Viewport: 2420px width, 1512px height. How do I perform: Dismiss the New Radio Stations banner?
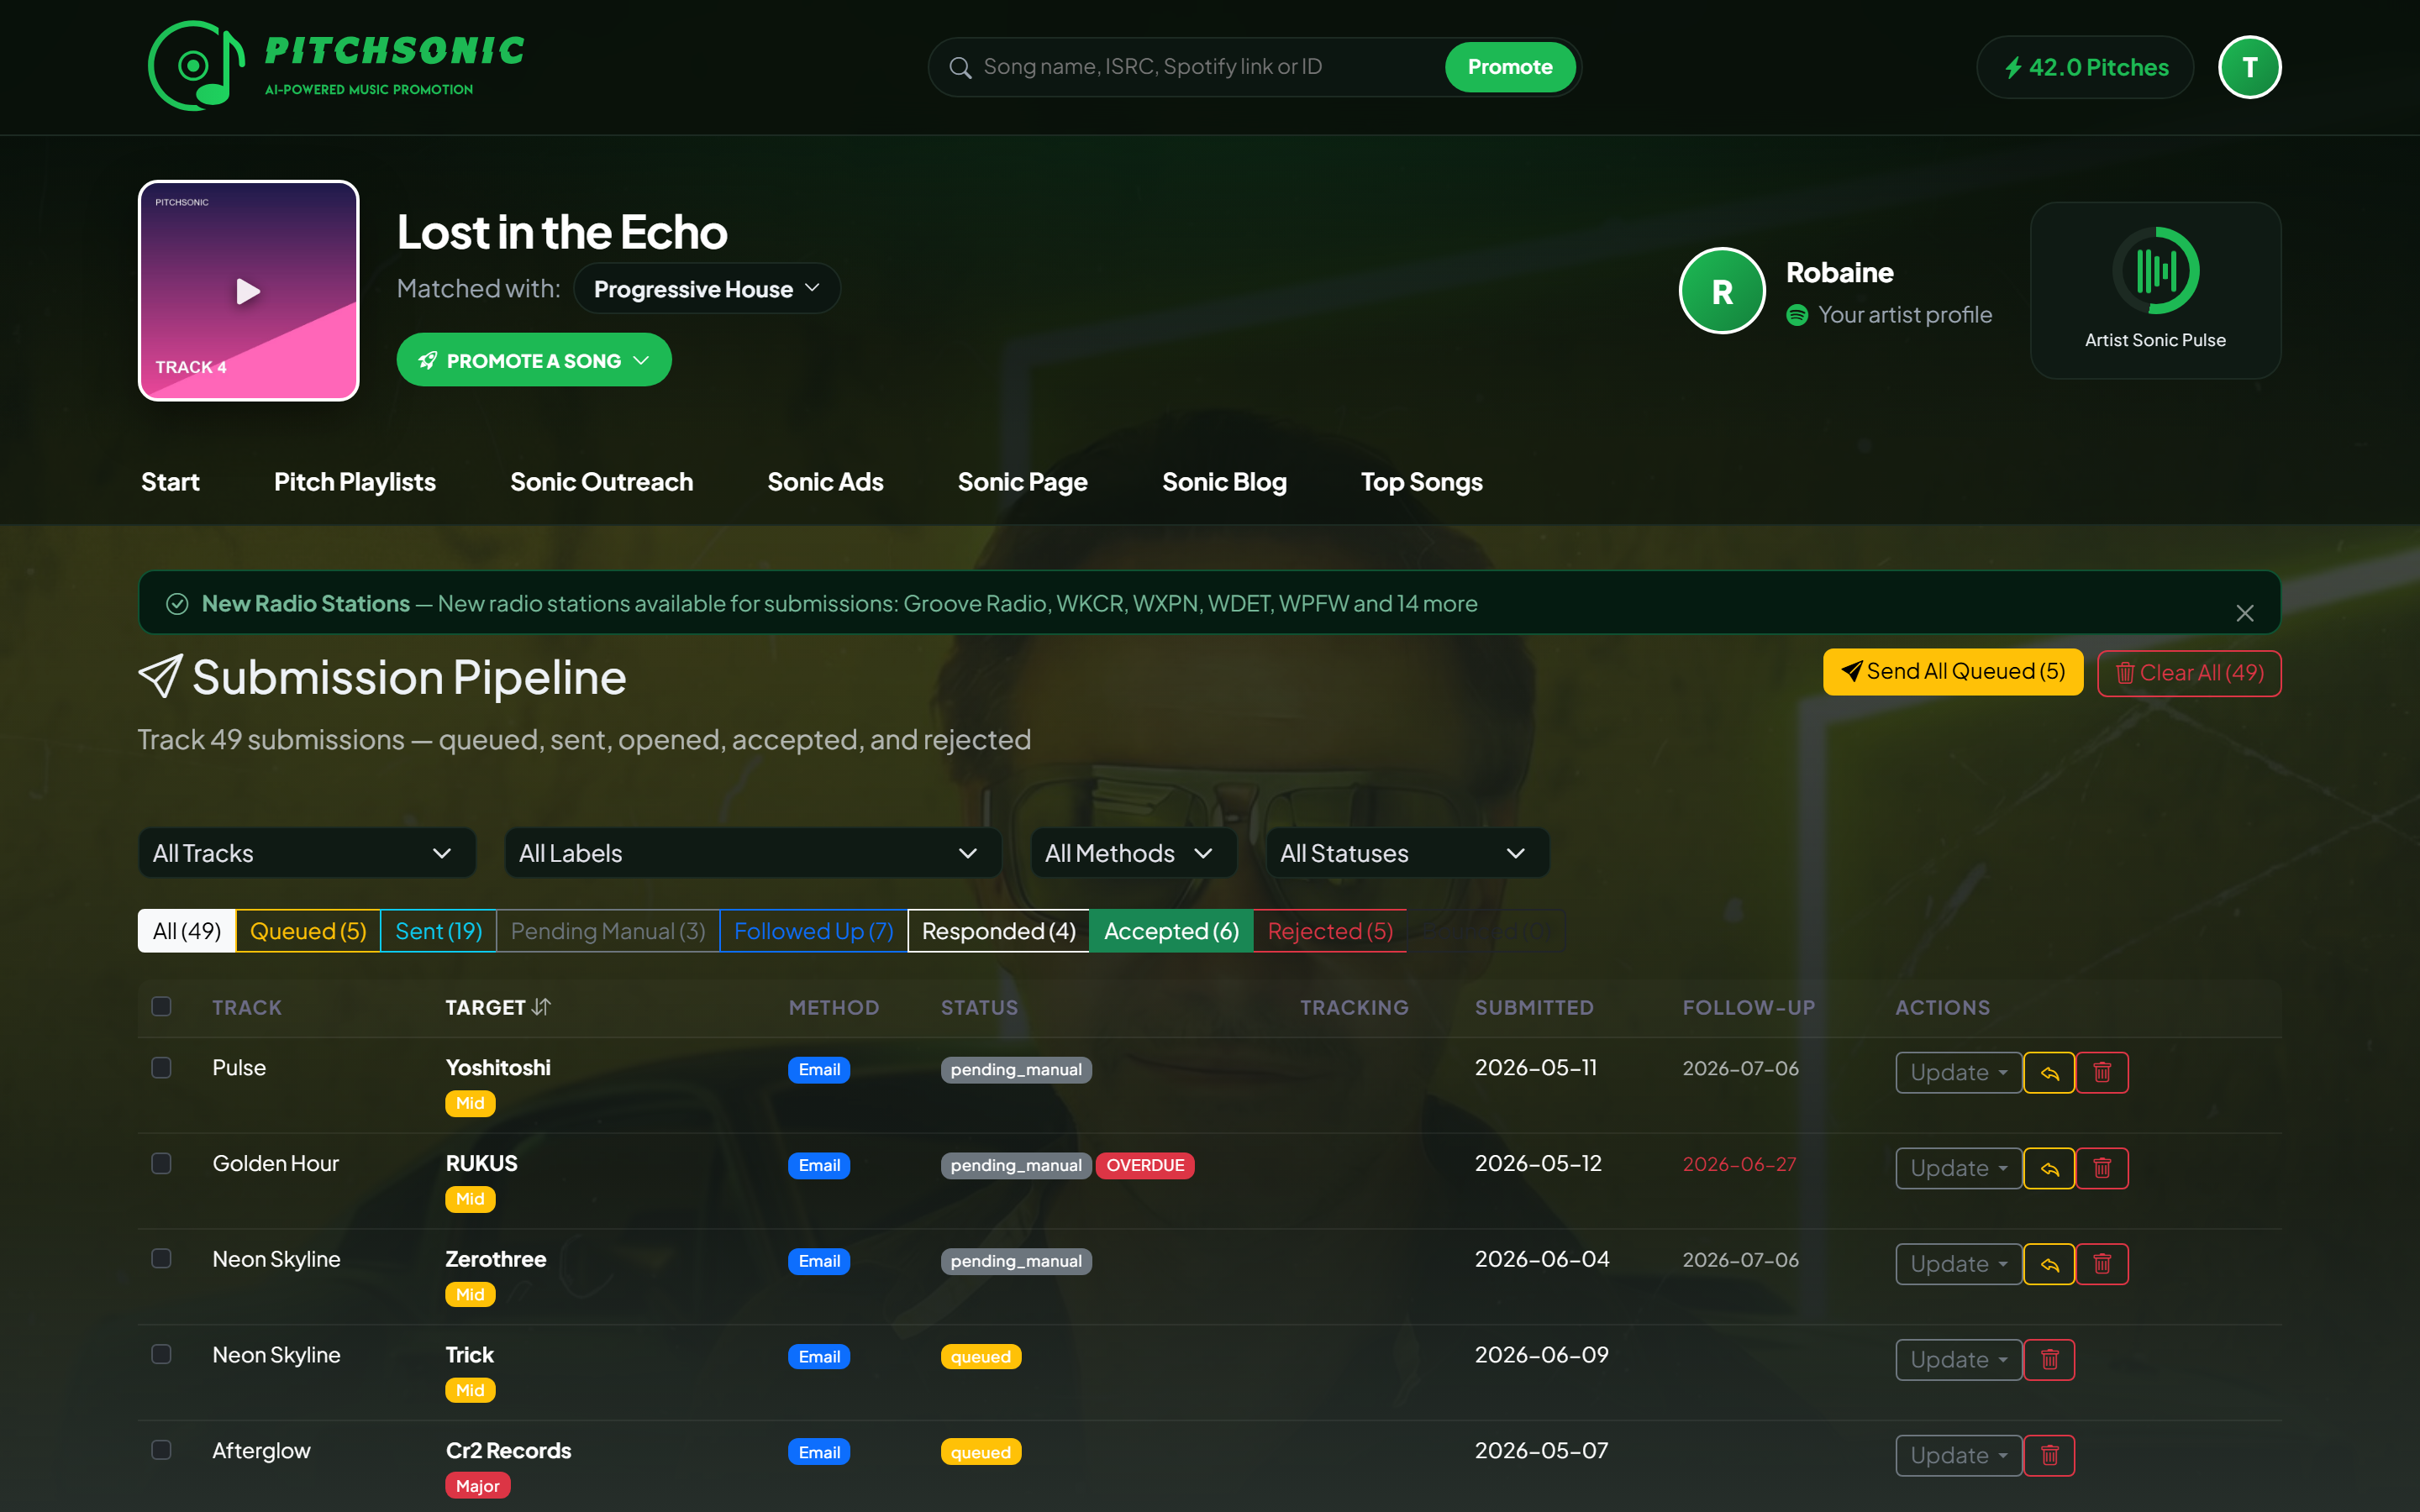(2245, 613)
